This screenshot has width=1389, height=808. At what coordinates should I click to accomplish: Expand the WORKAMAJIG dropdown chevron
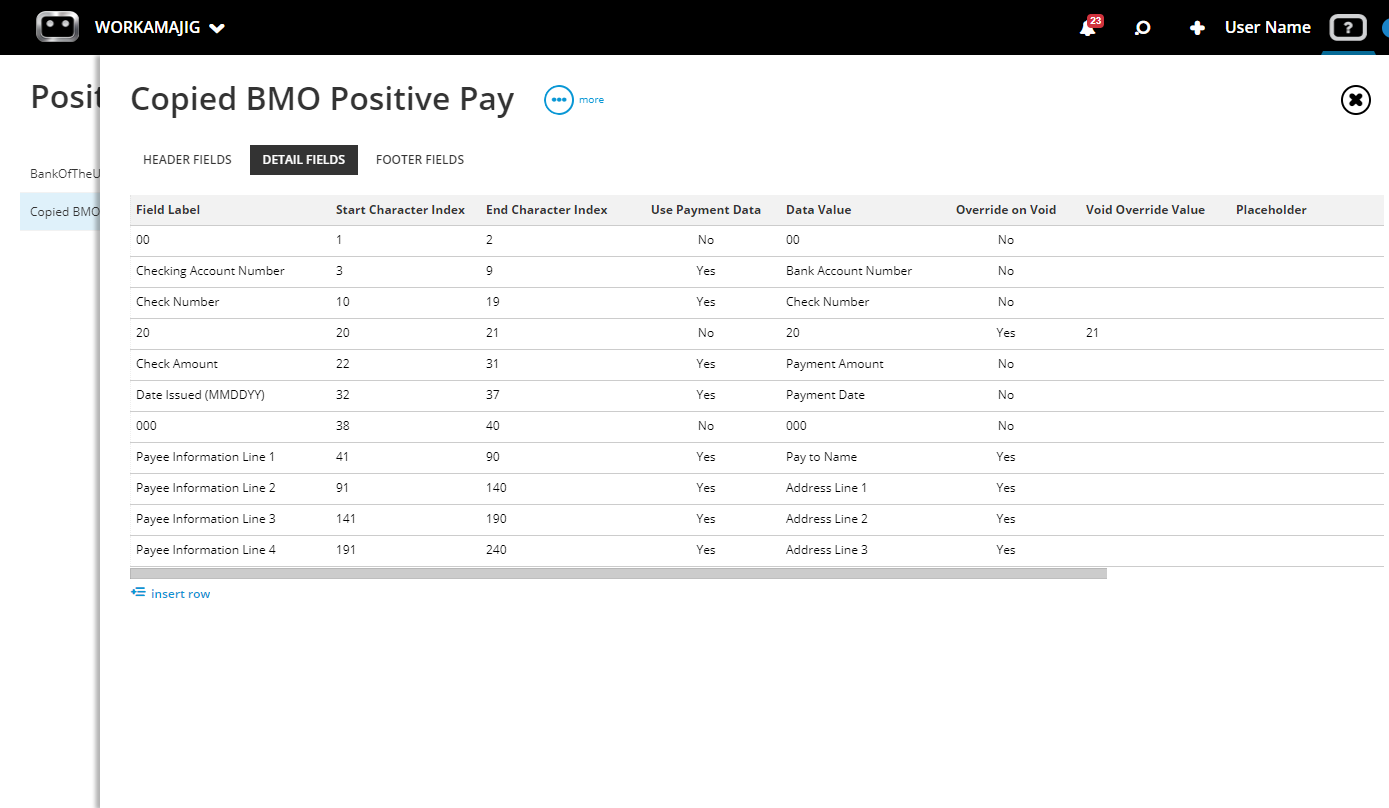pos(217,27)
